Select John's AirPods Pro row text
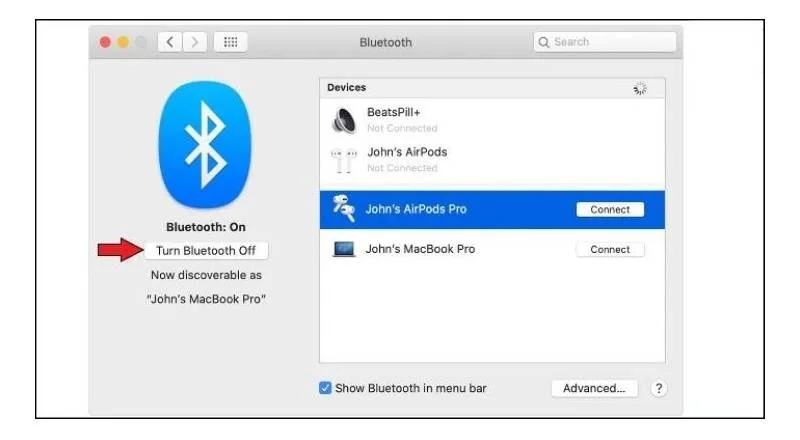The width and height of the screenshot is (800, 440). tap(416, 209)
